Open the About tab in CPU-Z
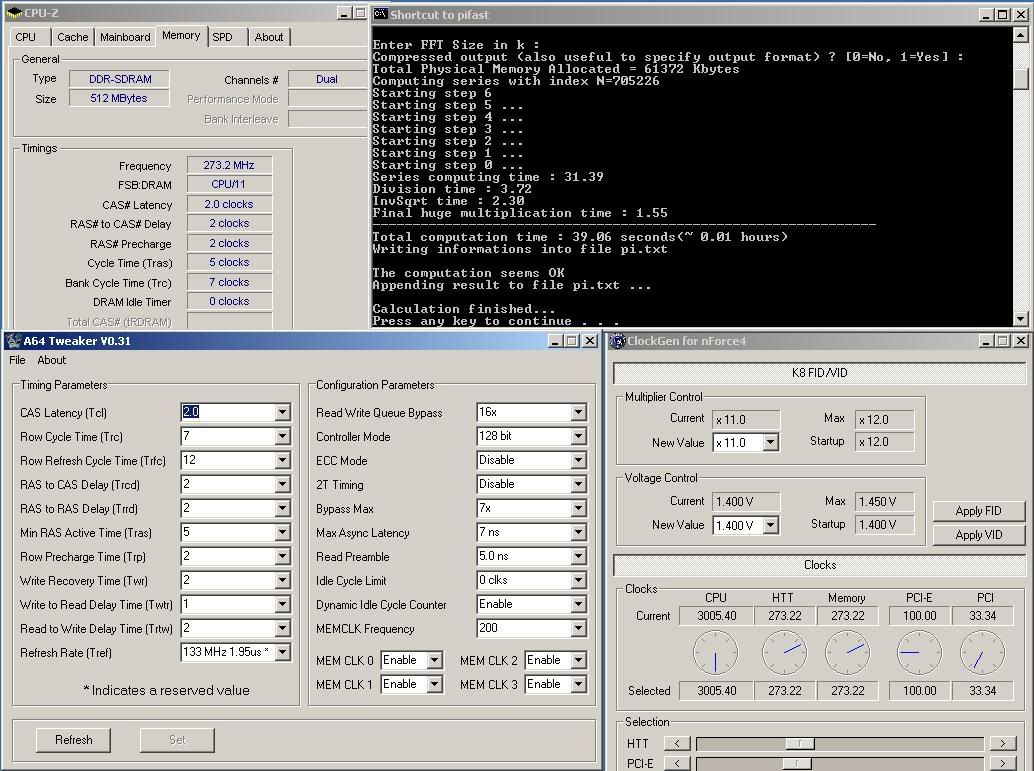 [x=269, y=37]
